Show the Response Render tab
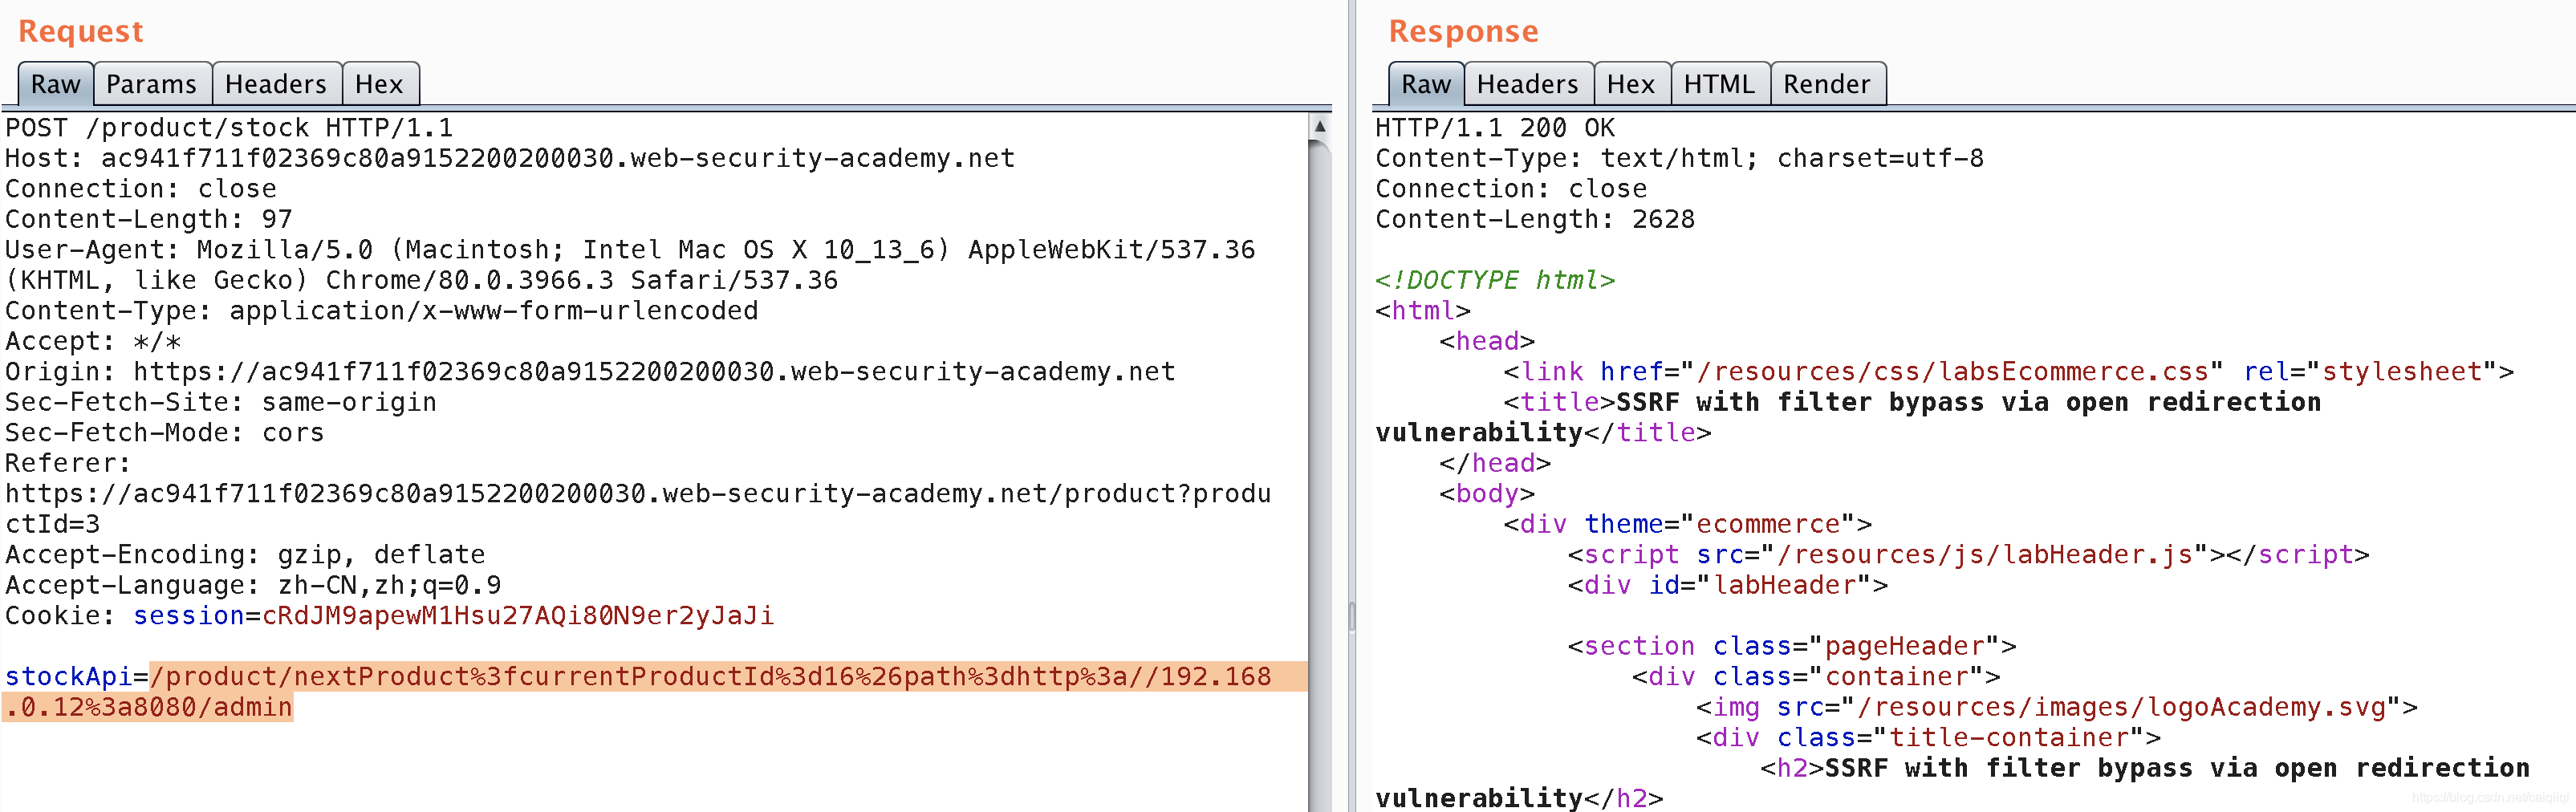The image size is (2576, 812). tap(1827, 84)
